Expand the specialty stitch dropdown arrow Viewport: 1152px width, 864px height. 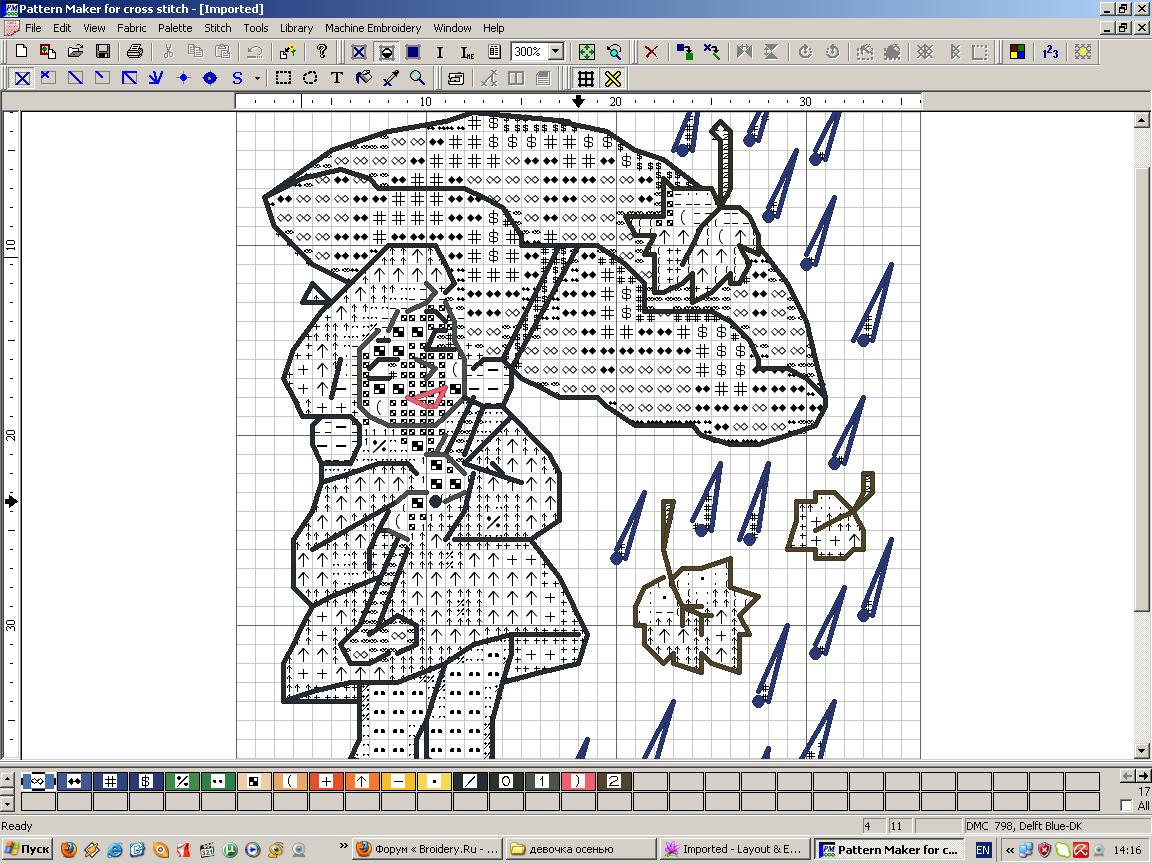(x=257, y=78)
